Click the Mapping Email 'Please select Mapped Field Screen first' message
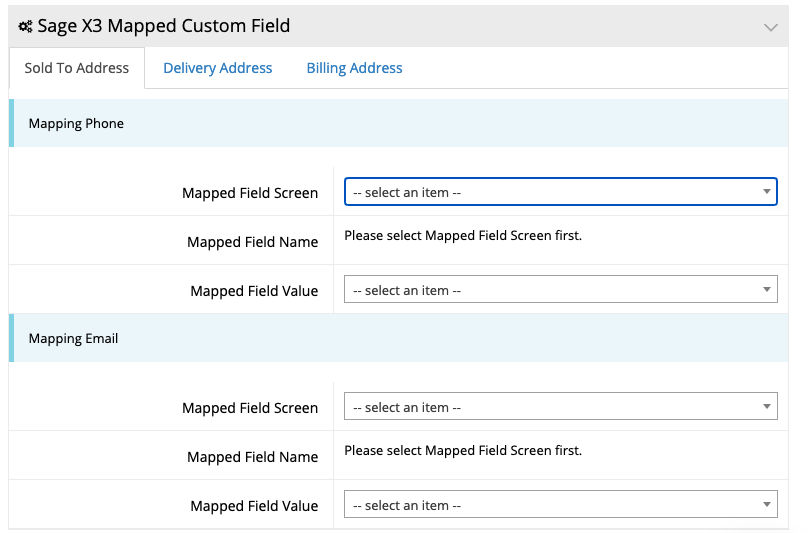 click(x=463, y=451)
